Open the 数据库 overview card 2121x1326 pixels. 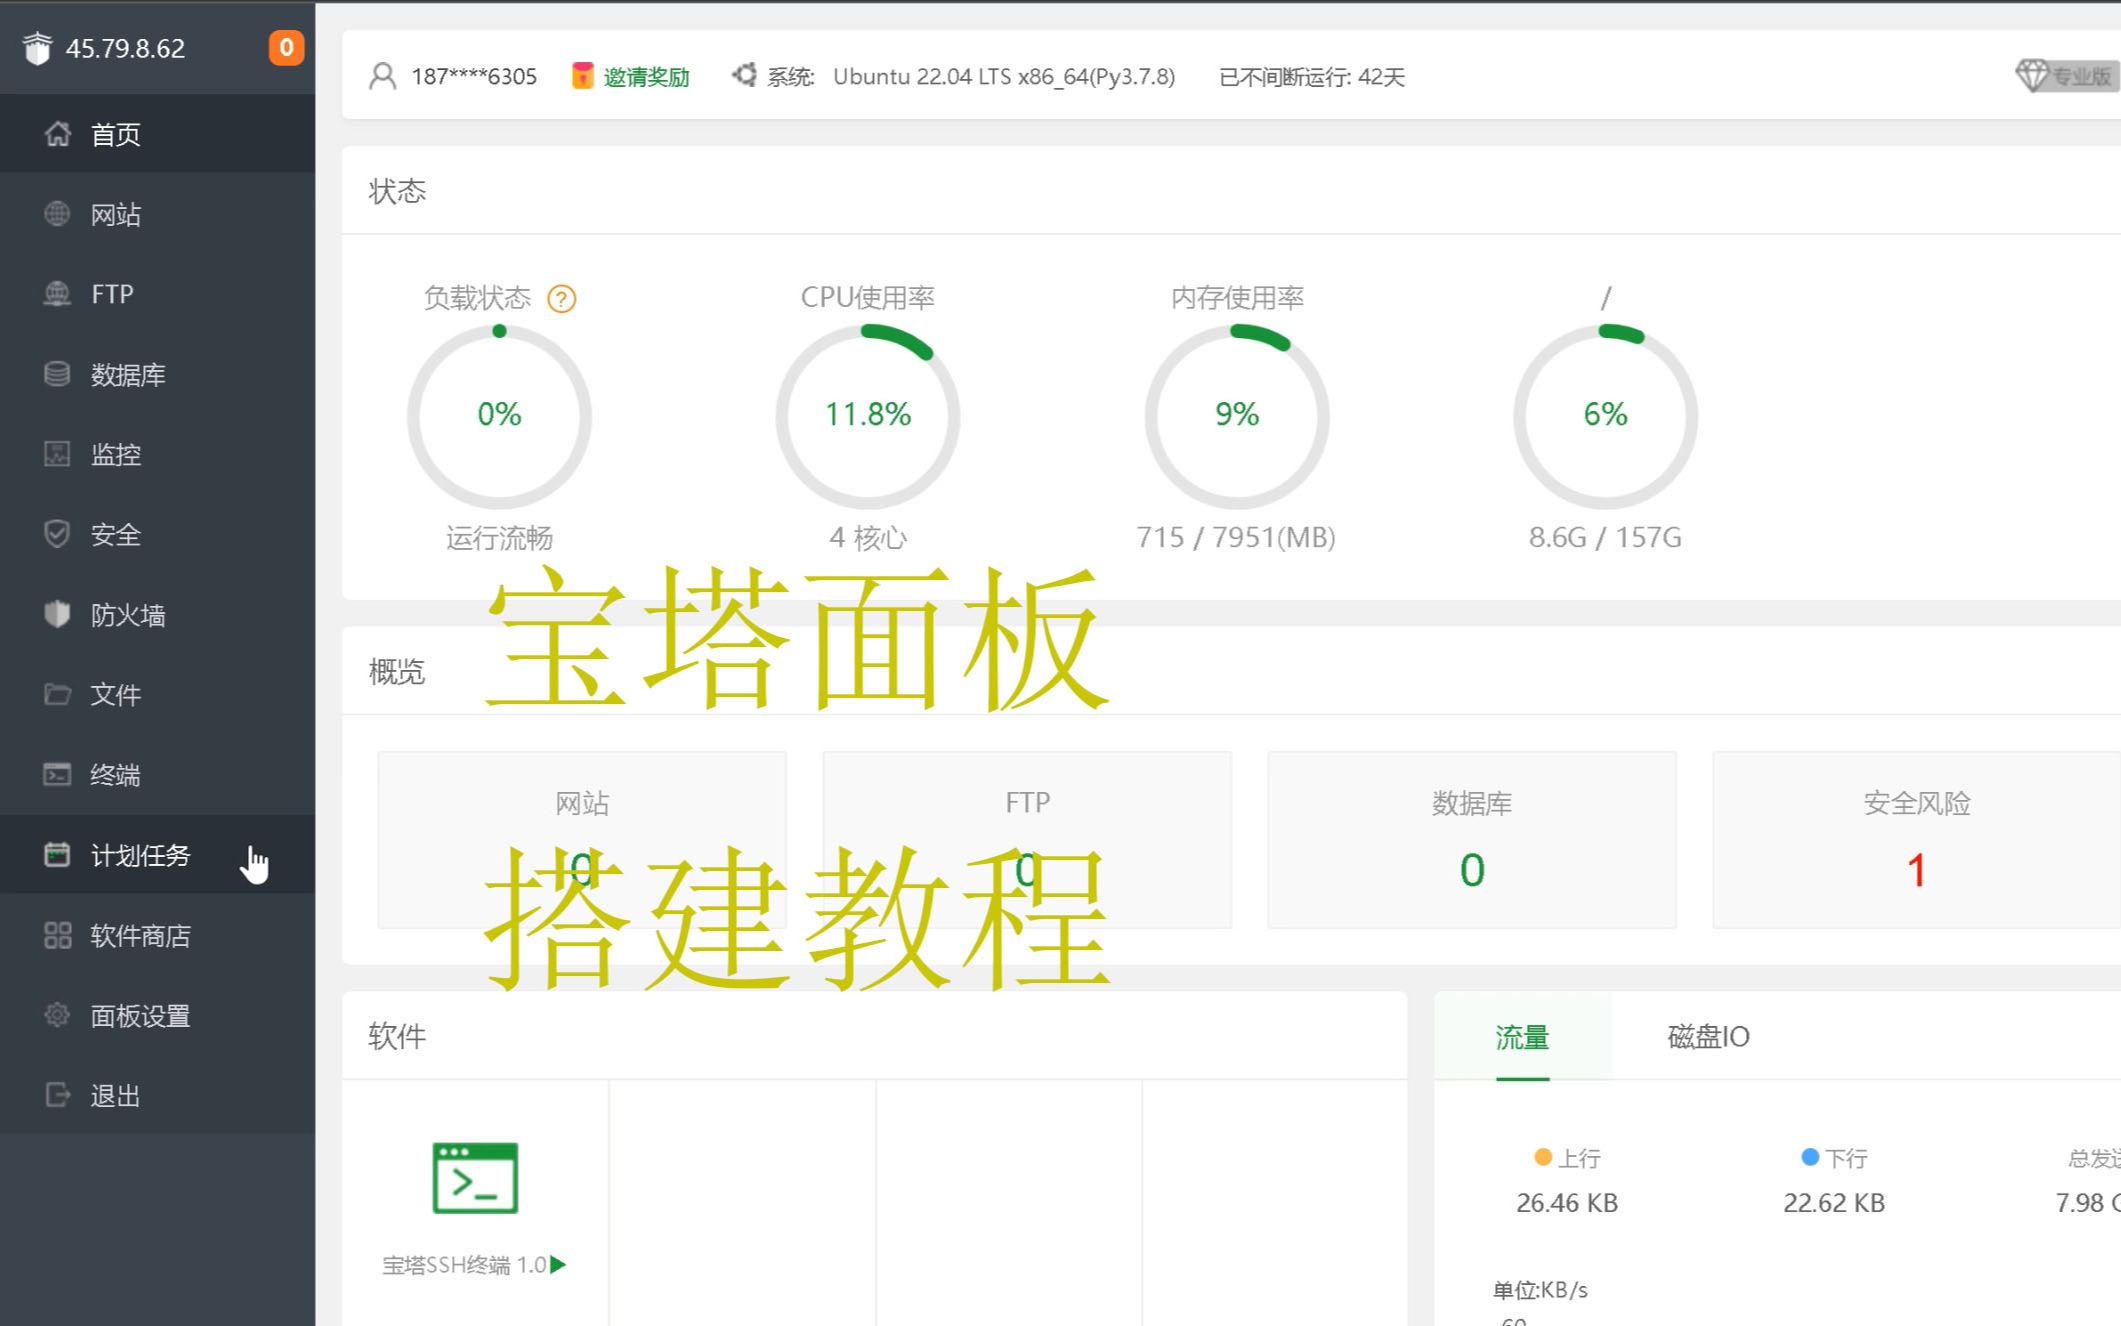1472,840
